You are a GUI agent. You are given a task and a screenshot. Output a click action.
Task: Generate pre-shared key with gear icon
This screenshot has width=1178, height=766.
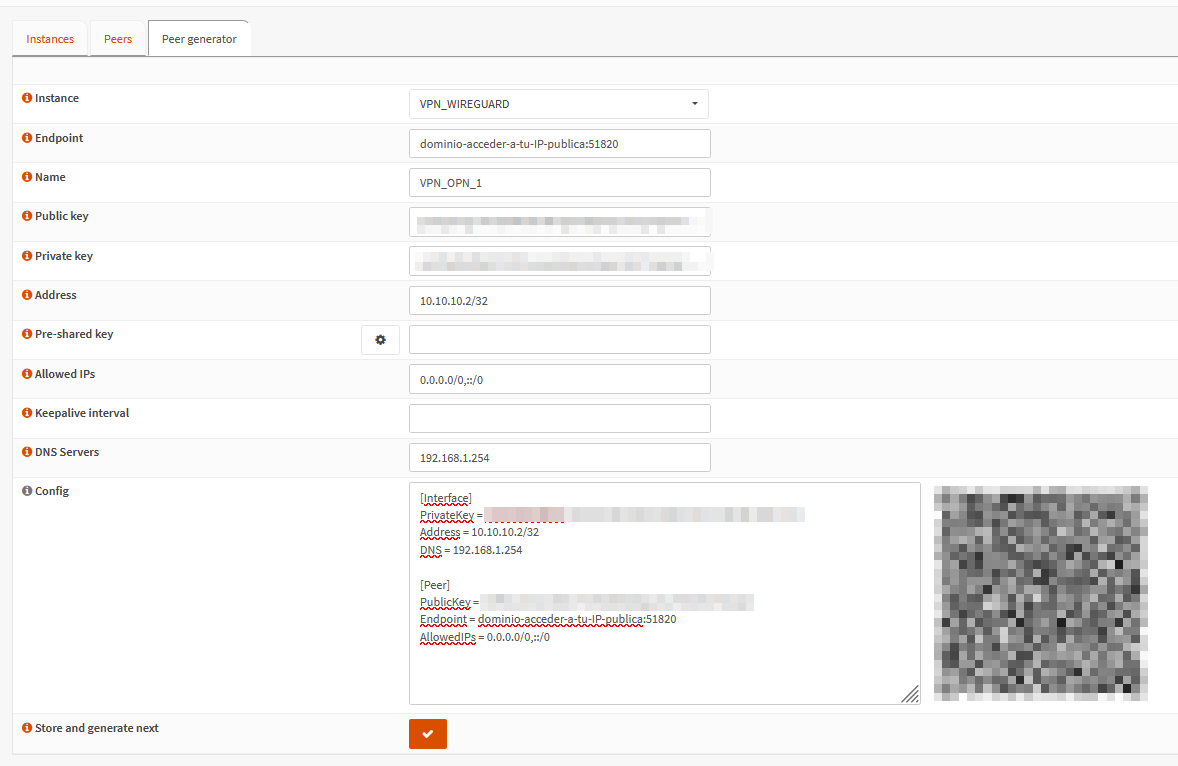point(380,340)
